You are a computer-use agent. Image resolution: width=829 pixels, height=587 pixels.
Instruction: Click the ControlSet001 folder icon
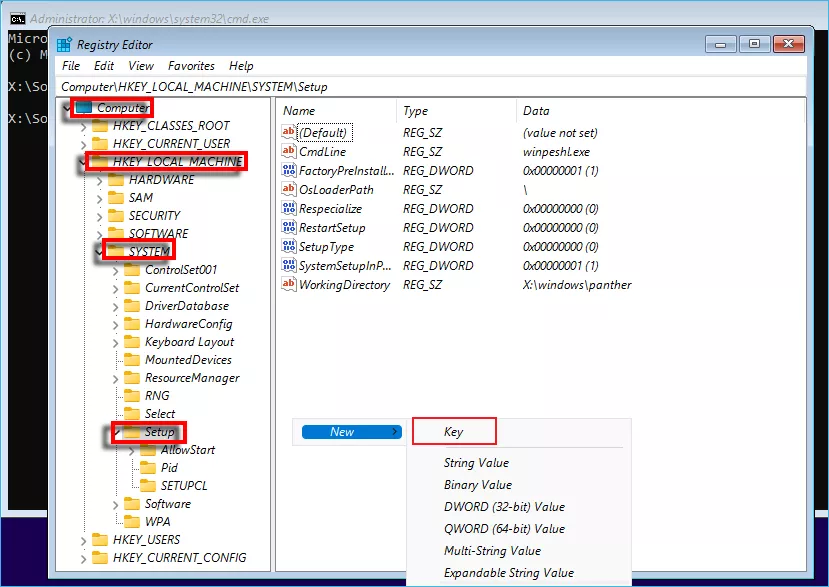(132, 270)
